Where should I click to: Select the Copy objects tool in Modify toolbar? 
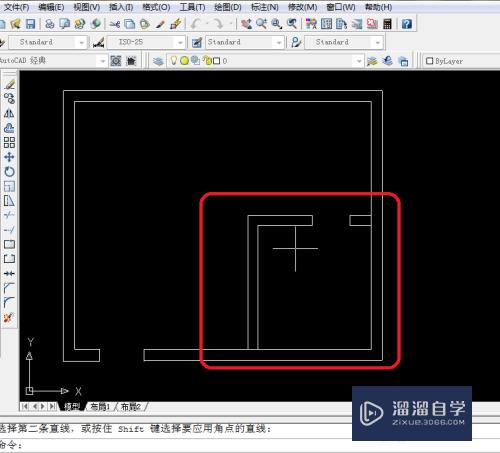[x=9, y=99]
